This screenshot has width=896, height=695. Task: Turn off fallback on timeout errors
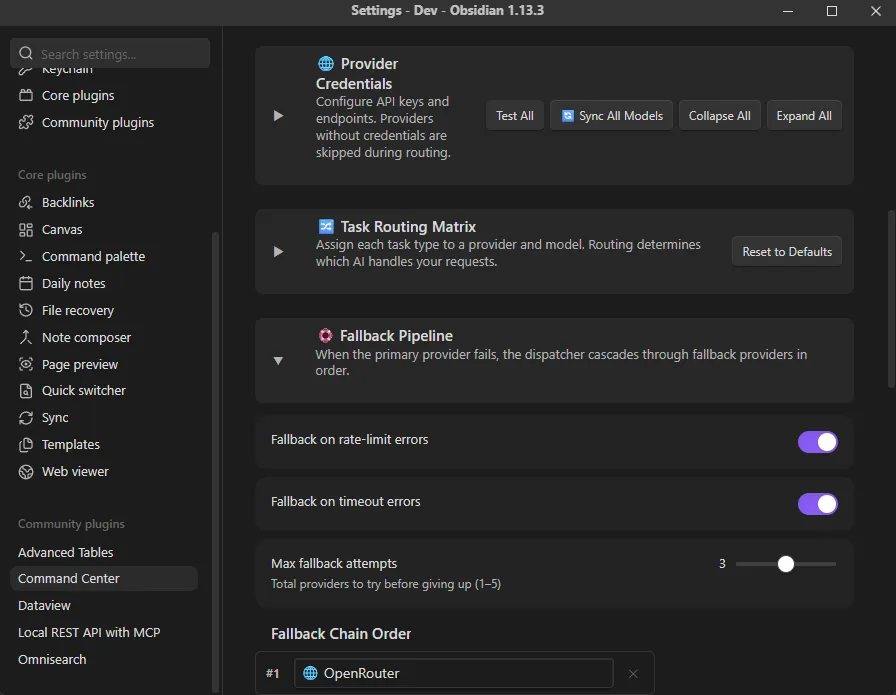[818, 504]
